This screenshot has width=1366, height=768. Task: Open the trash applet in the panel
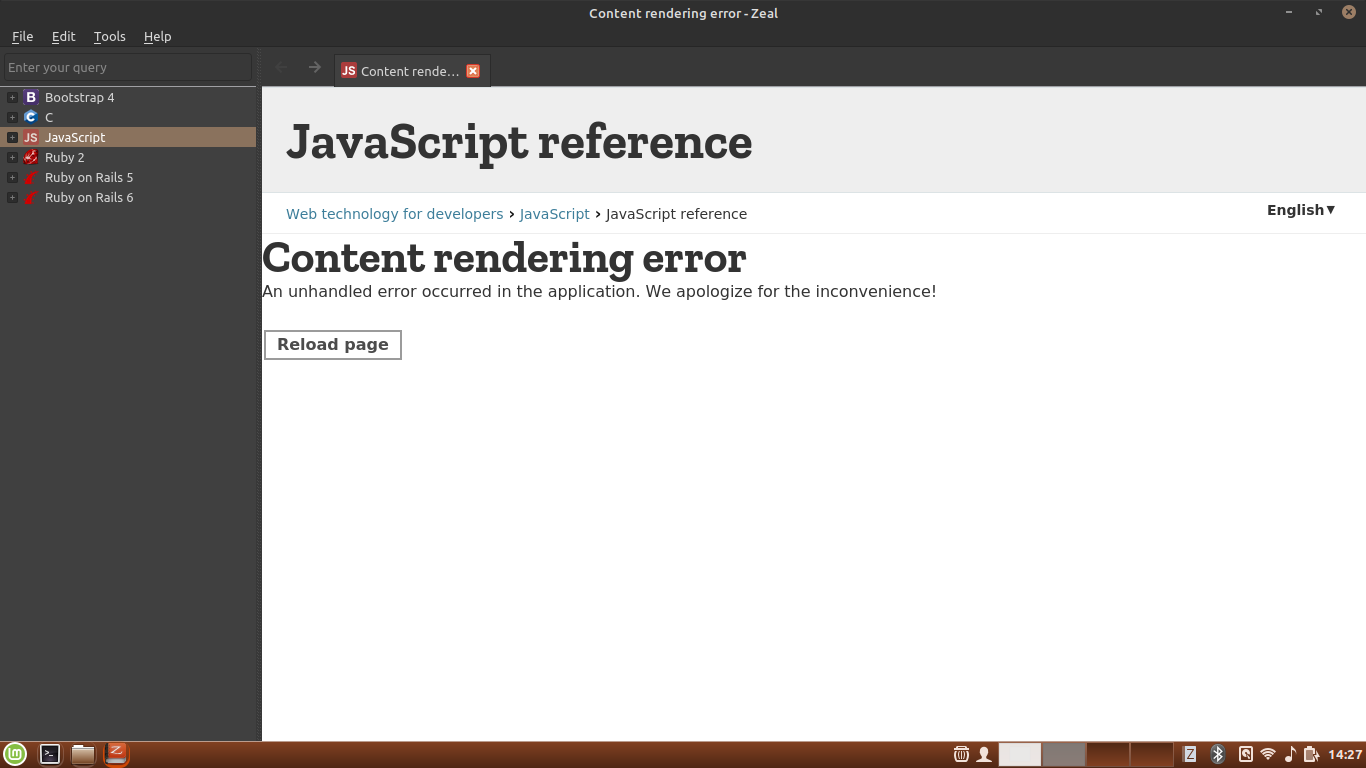point(961,754)
